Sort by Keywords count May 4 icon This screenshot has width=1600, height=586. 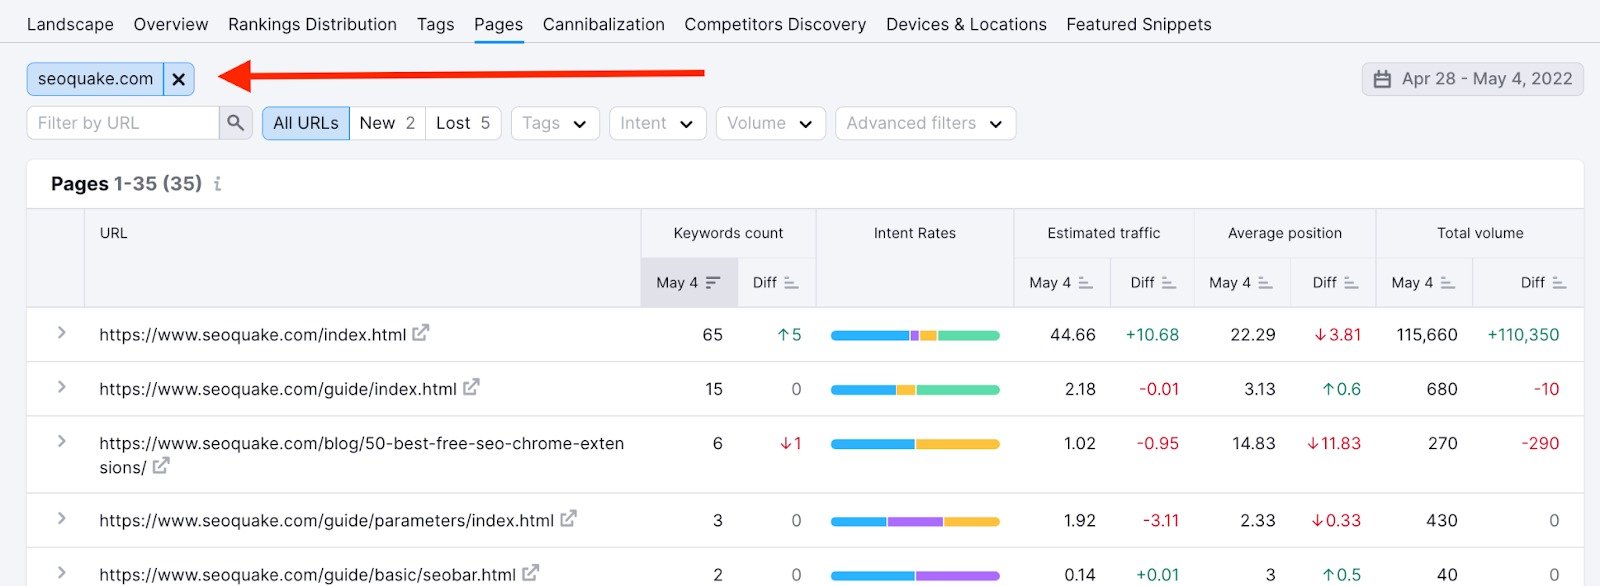tap(712, 283)
